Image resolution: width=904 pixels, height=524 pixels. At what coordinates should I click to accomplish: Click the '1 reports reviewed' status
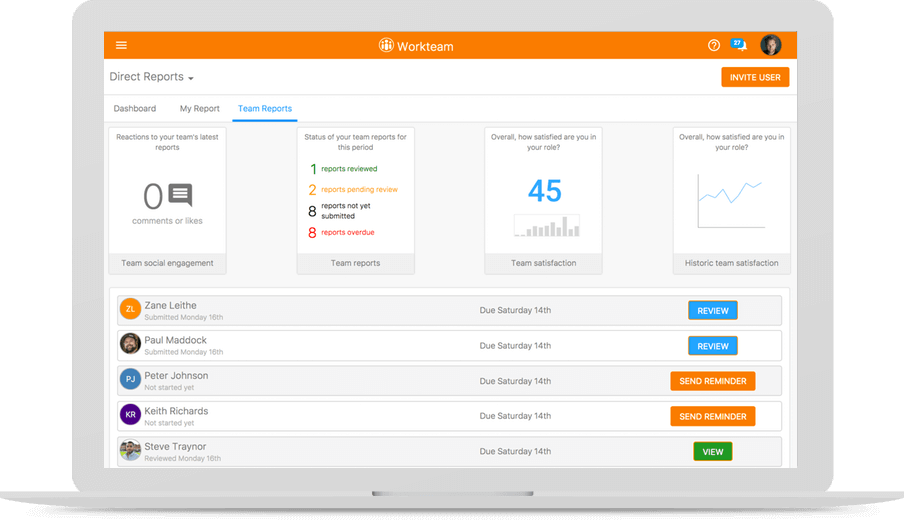pos(344,169)
